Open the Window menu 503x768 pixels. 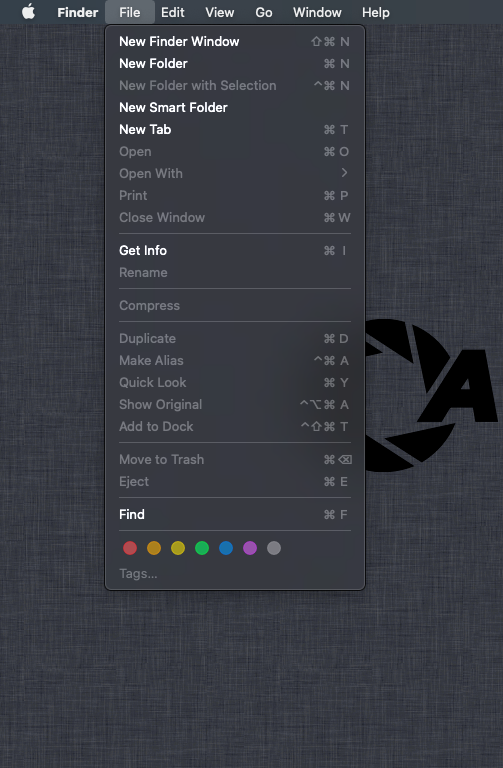point(317,12)
